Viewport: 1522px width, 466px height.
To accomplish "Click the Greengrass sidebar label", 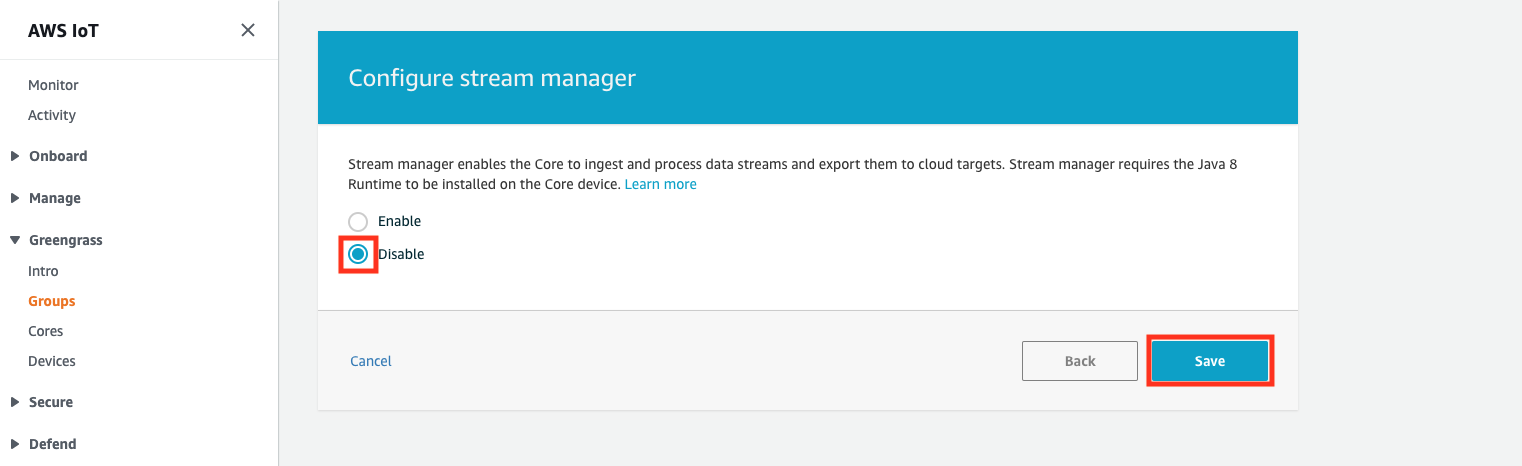I will pyautogui.click(x=66, y=240).
